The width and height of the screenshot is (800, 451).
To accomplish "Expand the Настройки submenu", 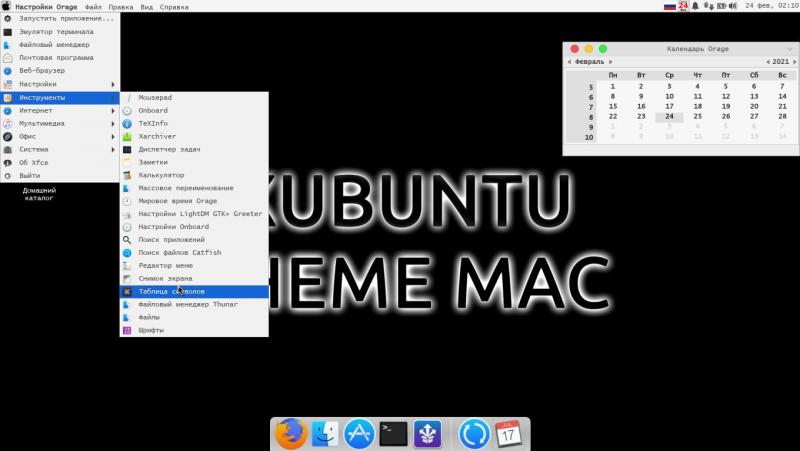I will click(x=60, y=84).
